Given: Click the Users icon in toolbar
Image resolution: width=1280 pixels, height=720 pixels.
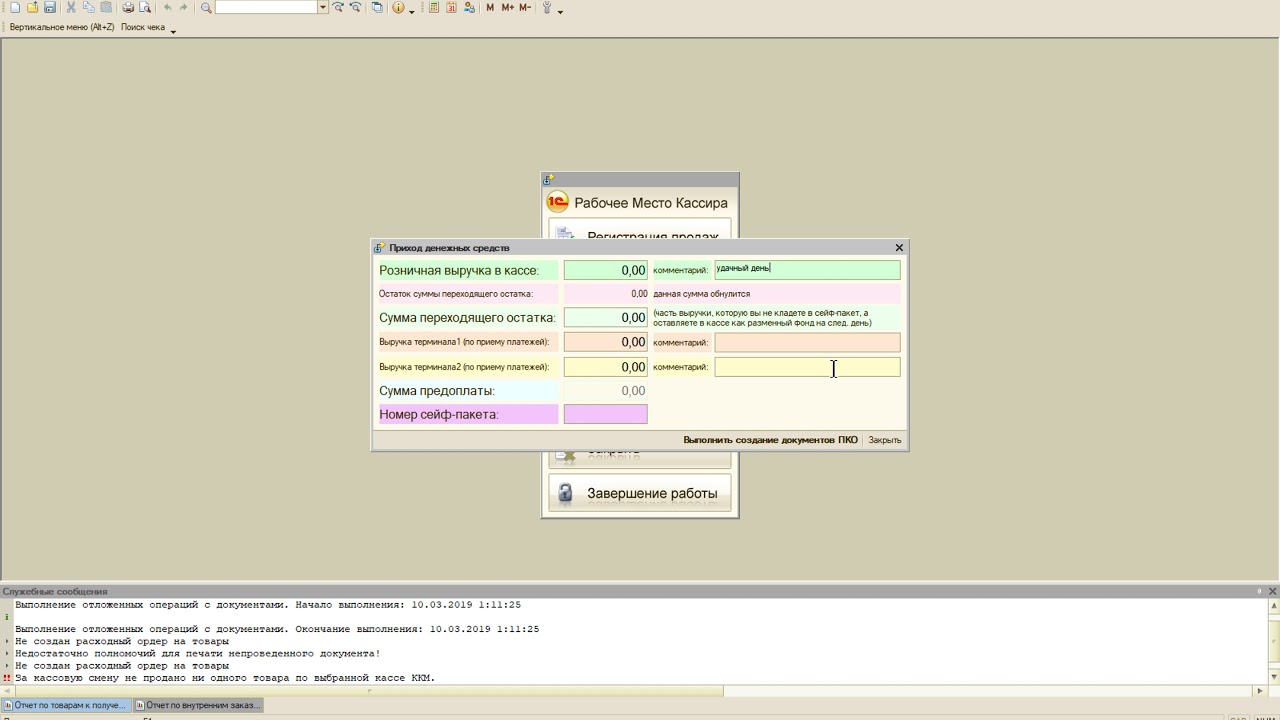Looking at the screenshot, I should tap(469, 7).
